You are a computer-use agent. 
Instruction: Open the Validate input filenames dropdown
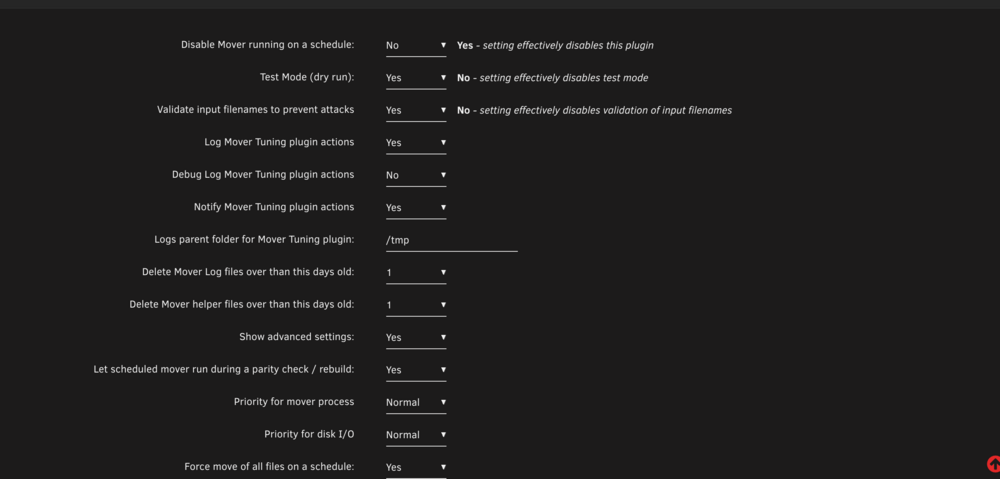(416, 110)
